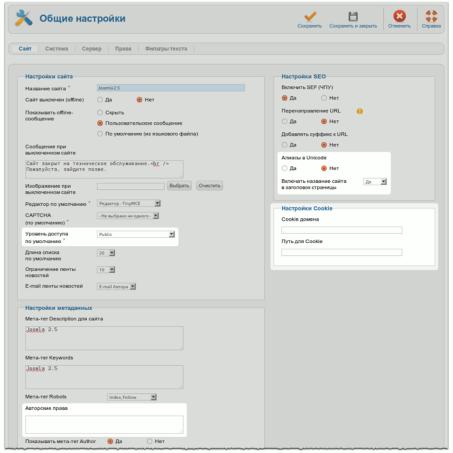453x453 pixels.
Task: Open the Уровень доступа по умолчанию dropdown
Action: tap(136, 235)
